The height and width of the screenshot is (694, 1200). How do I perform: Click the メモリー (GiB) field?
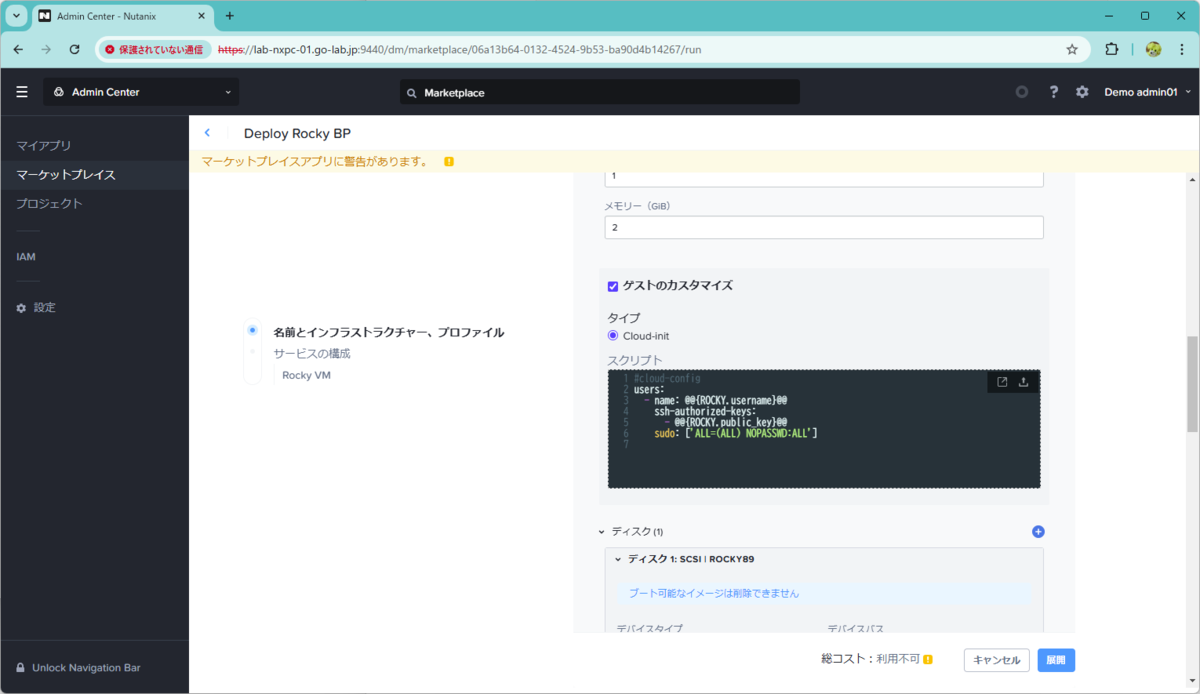coord(824,227)
